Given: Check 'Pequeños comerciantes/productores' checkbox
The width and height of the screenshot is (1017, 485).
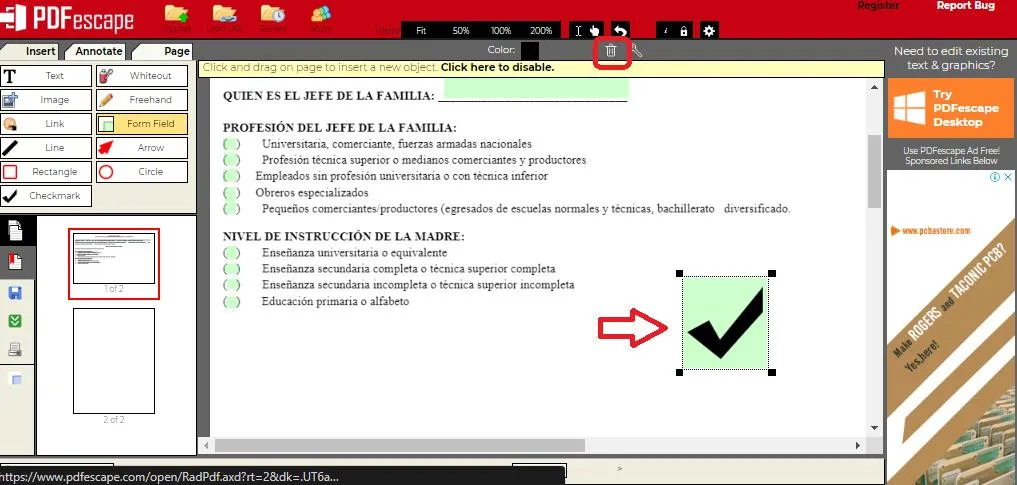Looking at the screenshot, I should click(232, 209).
